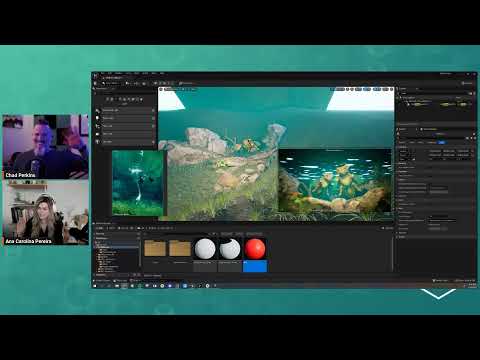Open the Platforms dropdown in toolbar

pos(186,83)
